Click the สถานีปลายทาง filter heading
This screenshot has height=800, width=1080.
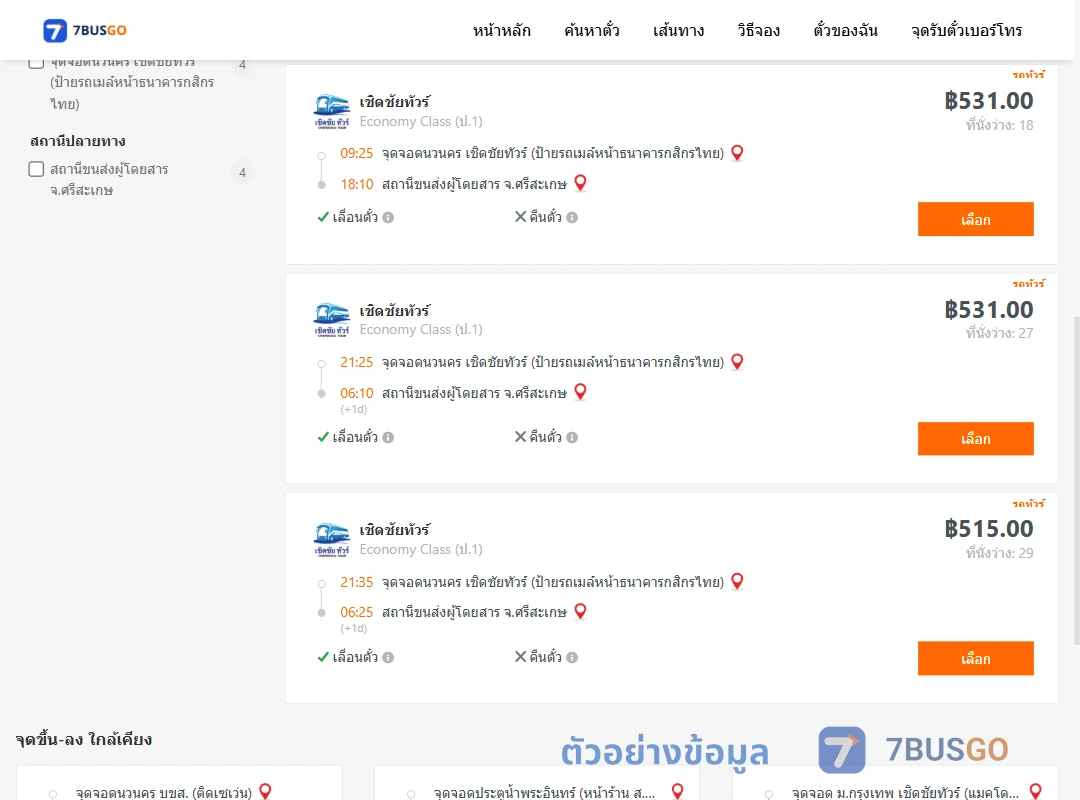[x=78, y=141]
